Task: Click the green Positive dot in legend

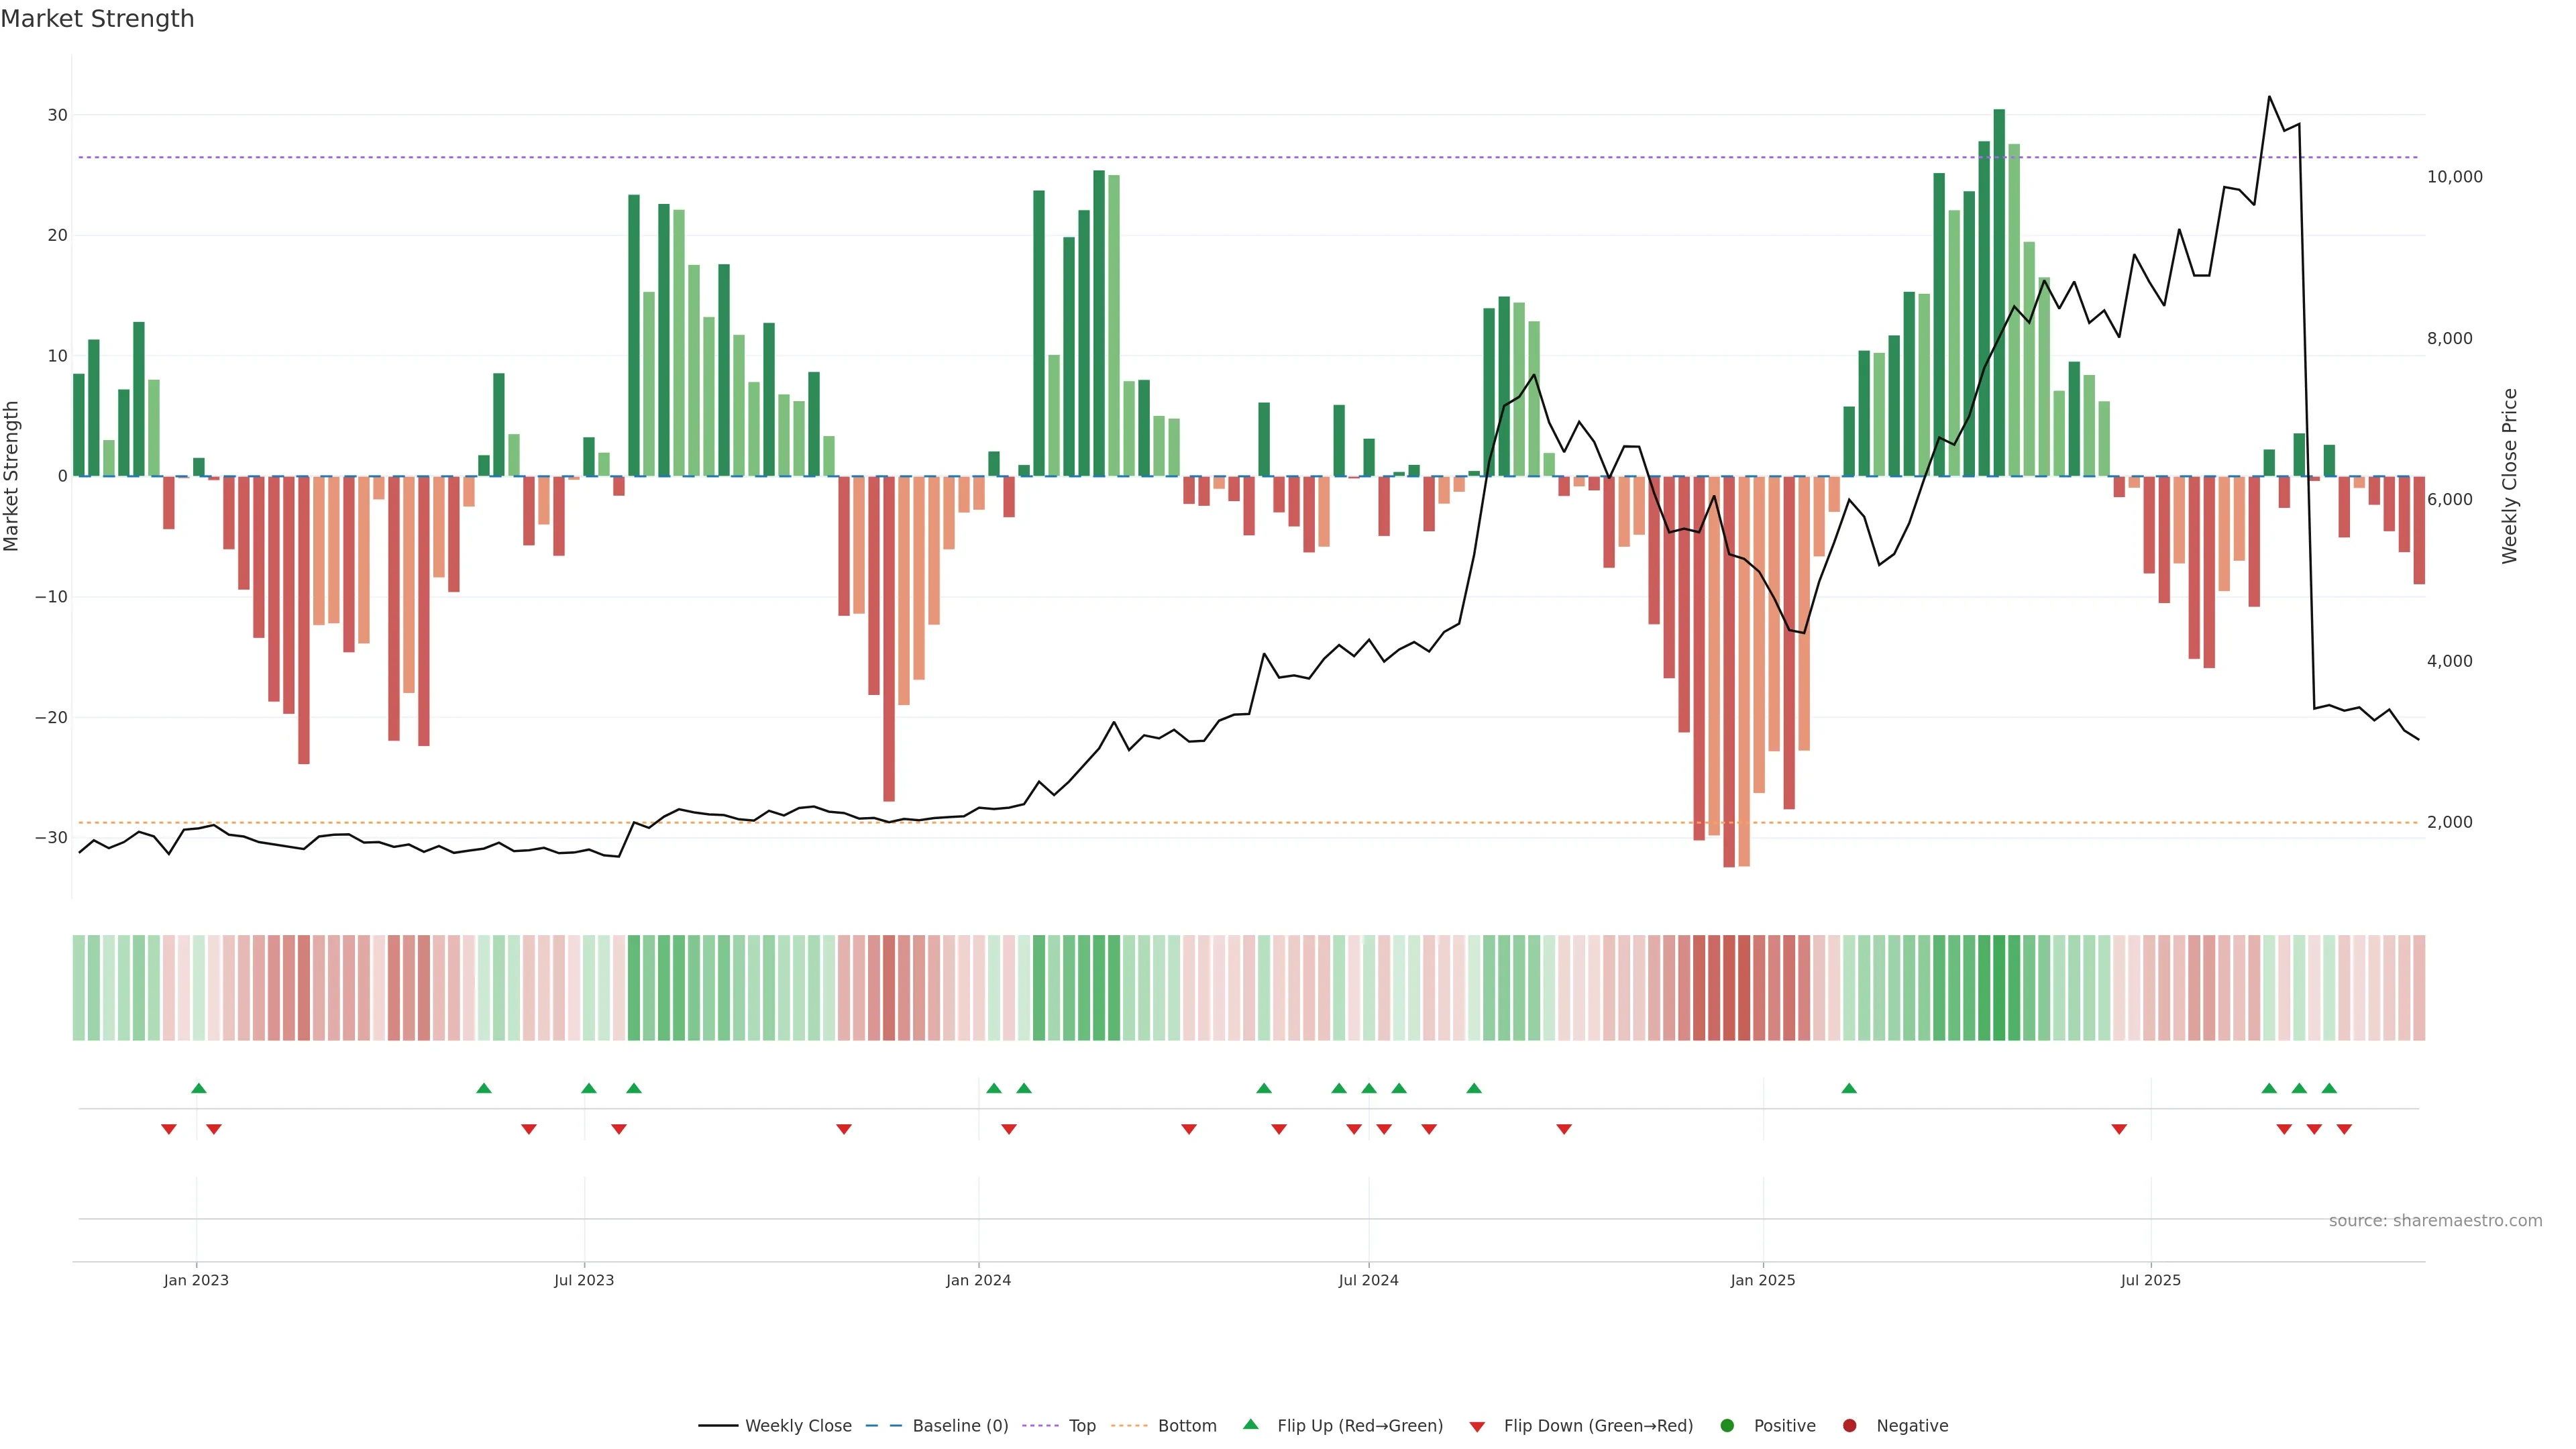Action: 1727,1425
